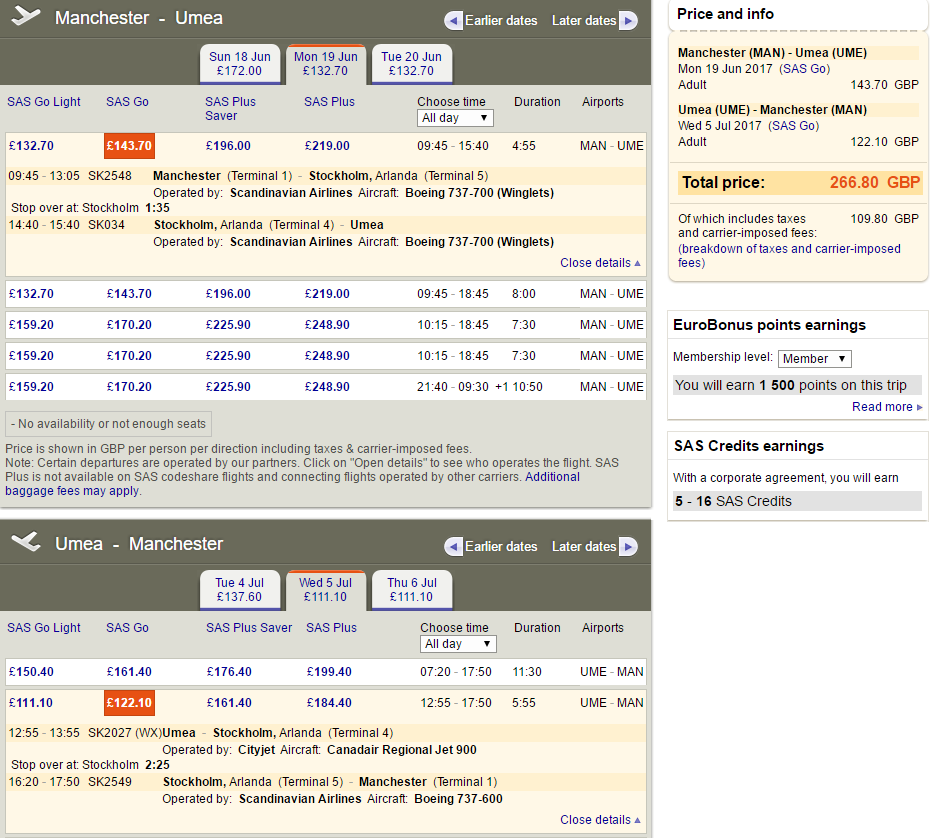
Task: Select the Wed 5 Jul date tab
Action: 326,590
